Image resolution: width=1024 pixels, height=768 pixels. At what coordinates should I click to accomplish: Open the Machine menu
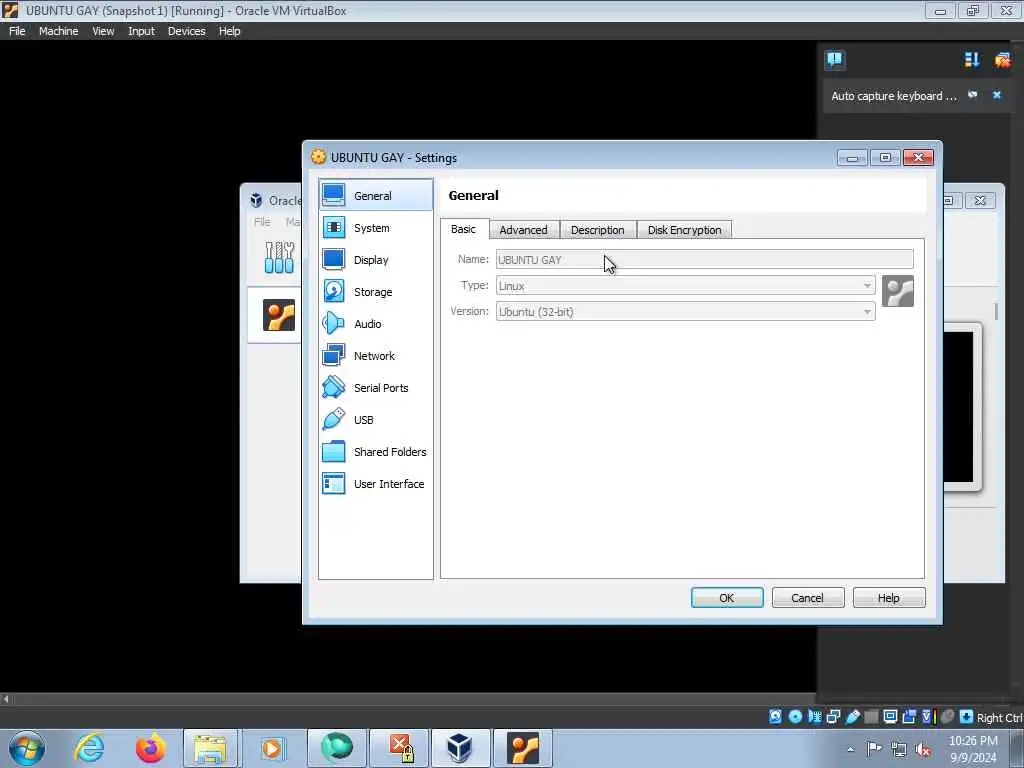coord(58,31)
